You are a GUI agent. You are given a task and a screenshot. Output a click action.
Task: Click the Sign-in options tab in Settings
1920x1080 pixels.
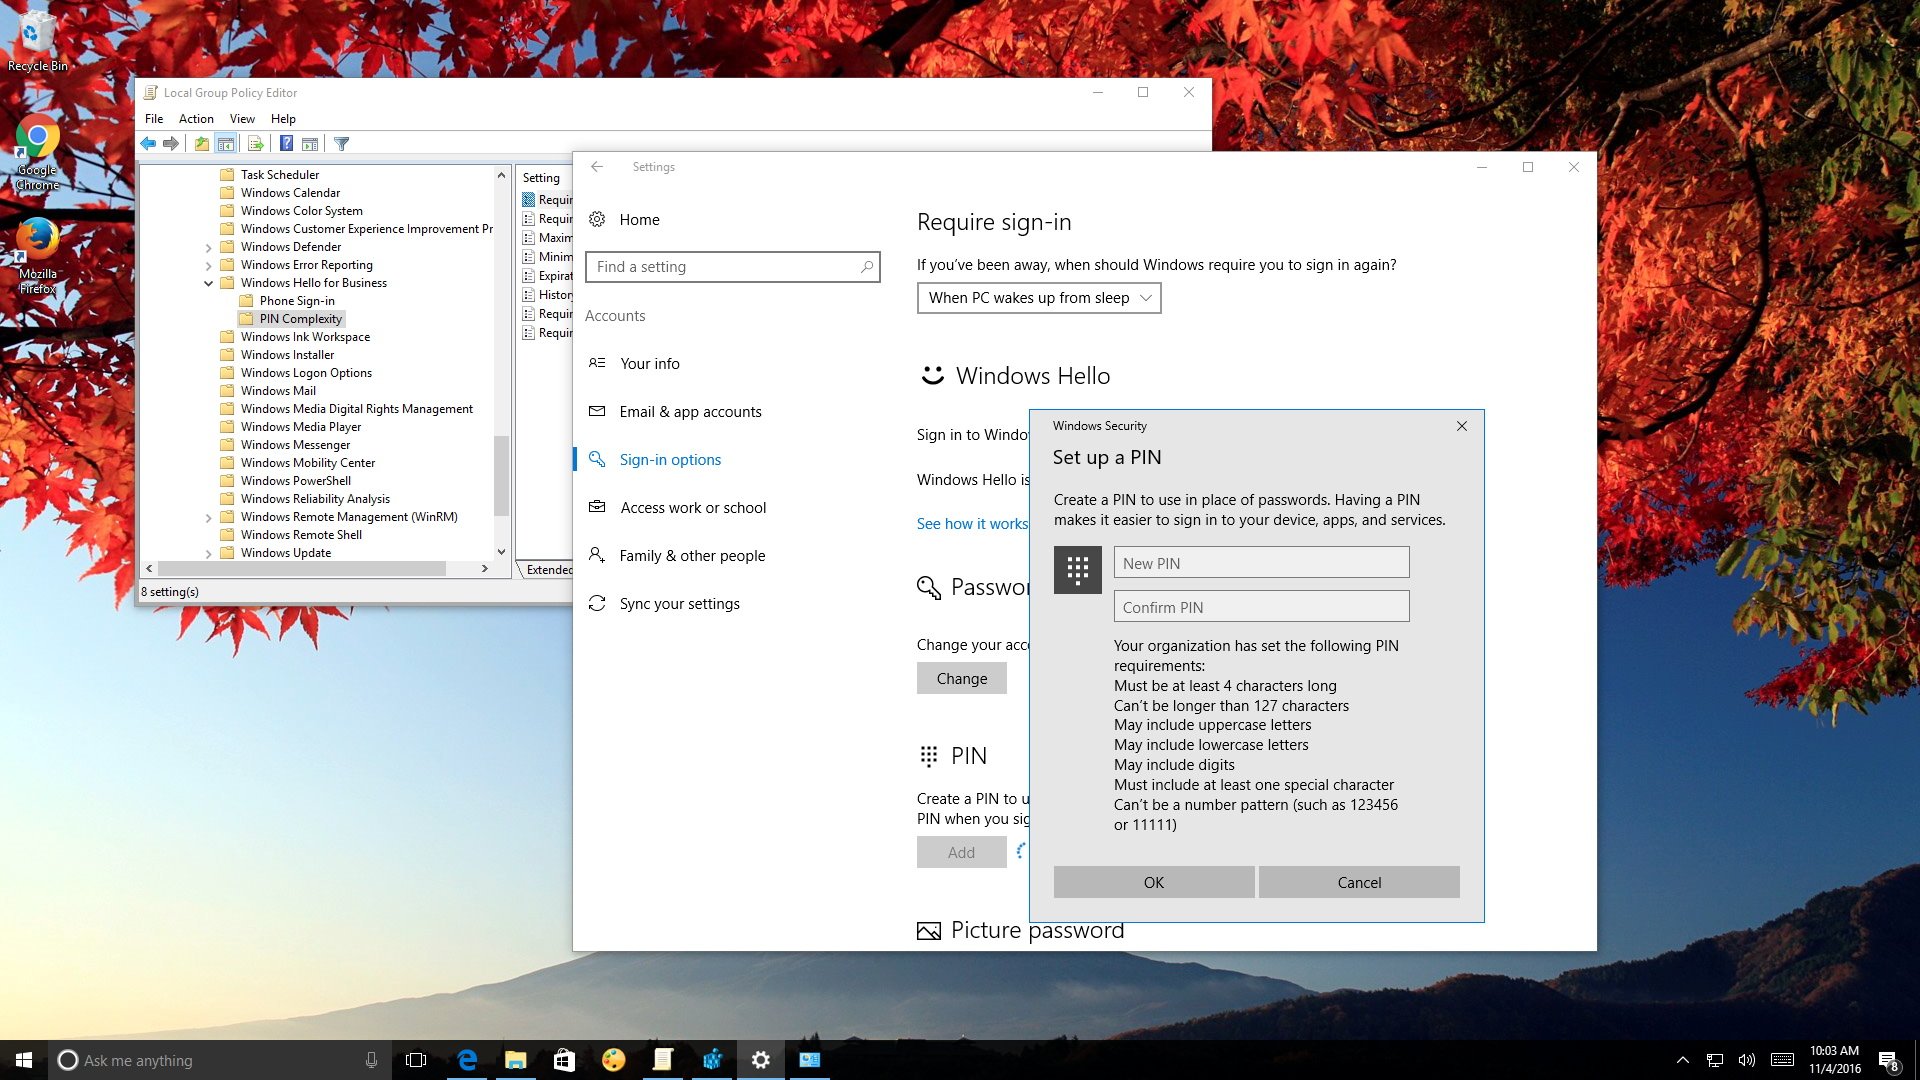pos(670,458)
